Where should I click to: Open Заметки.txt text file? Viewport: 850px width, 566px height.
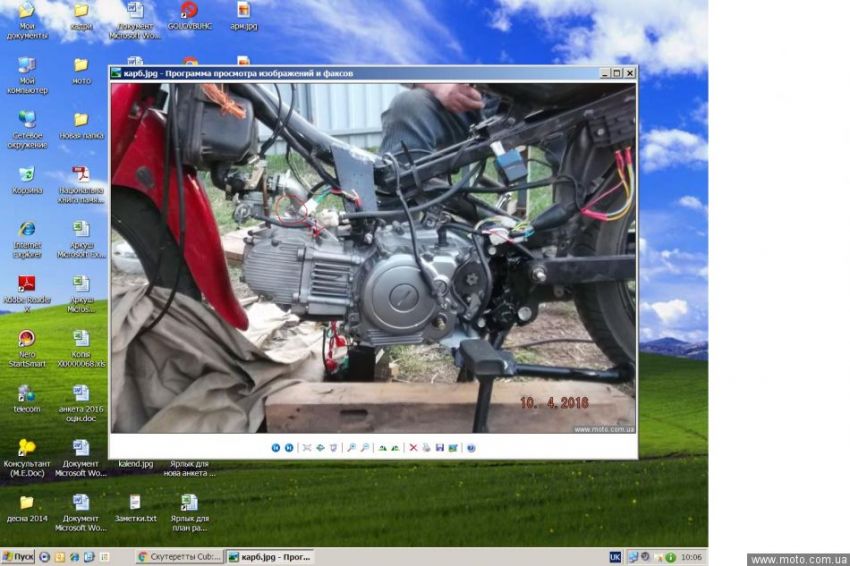136,509
